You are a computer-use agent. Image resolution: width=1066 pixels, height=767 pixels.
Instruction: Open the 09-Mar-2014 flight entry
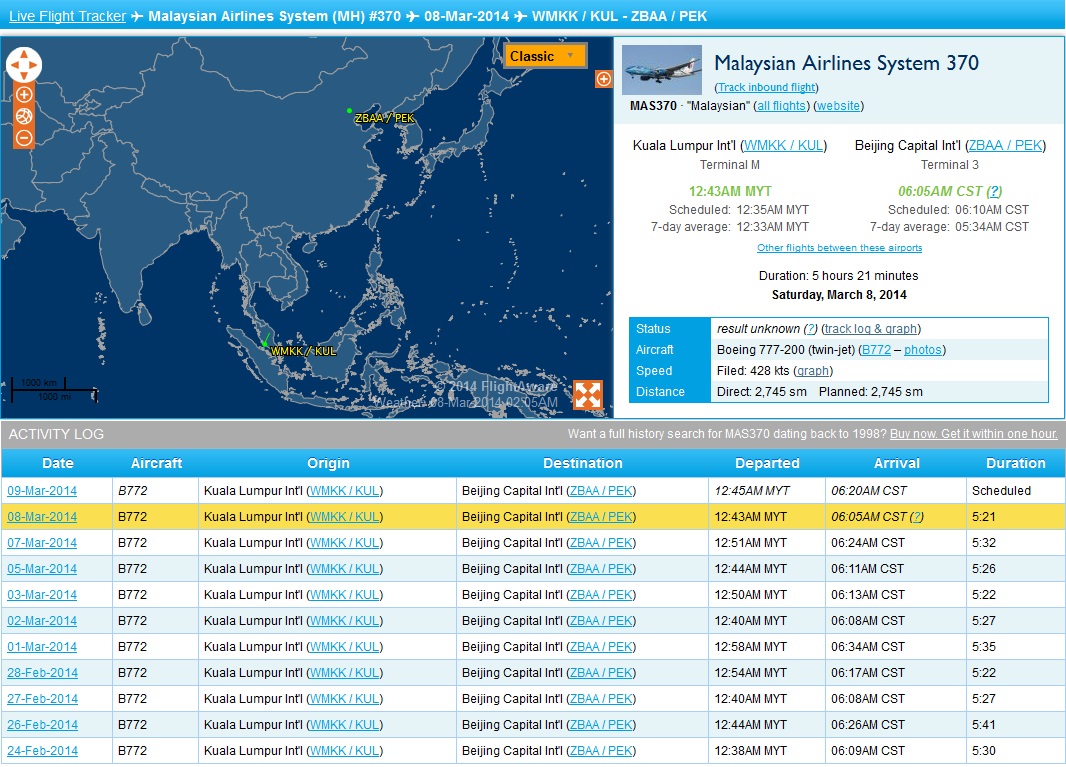point(42,491)
